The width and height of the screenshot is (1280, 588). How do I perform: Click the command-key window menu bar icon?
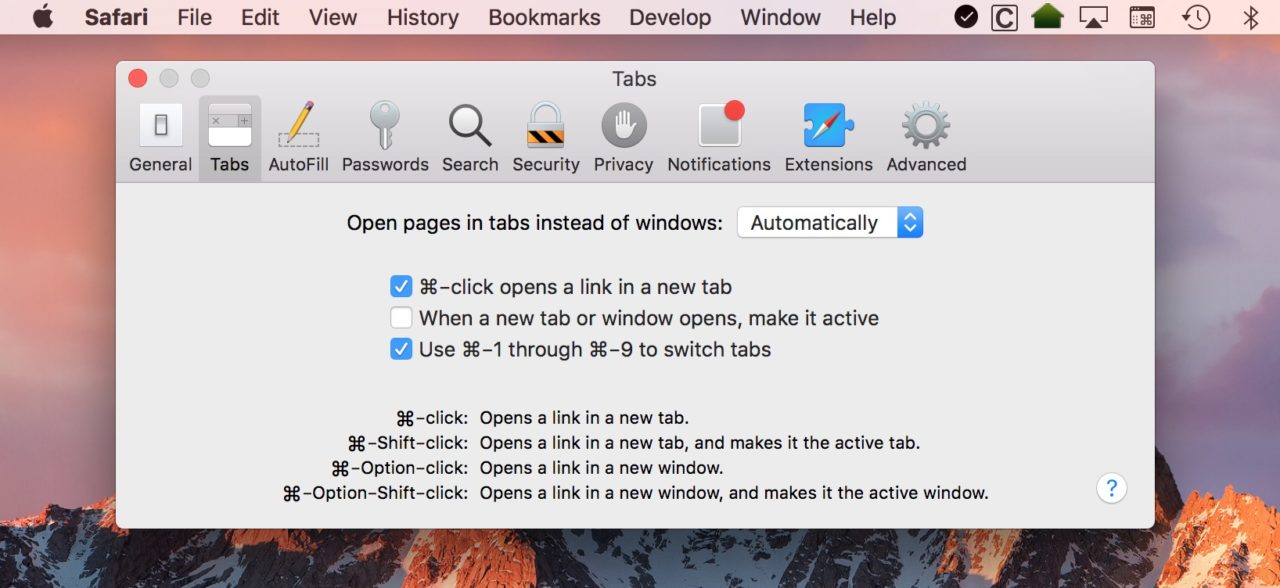click(x=1142, y=17)
